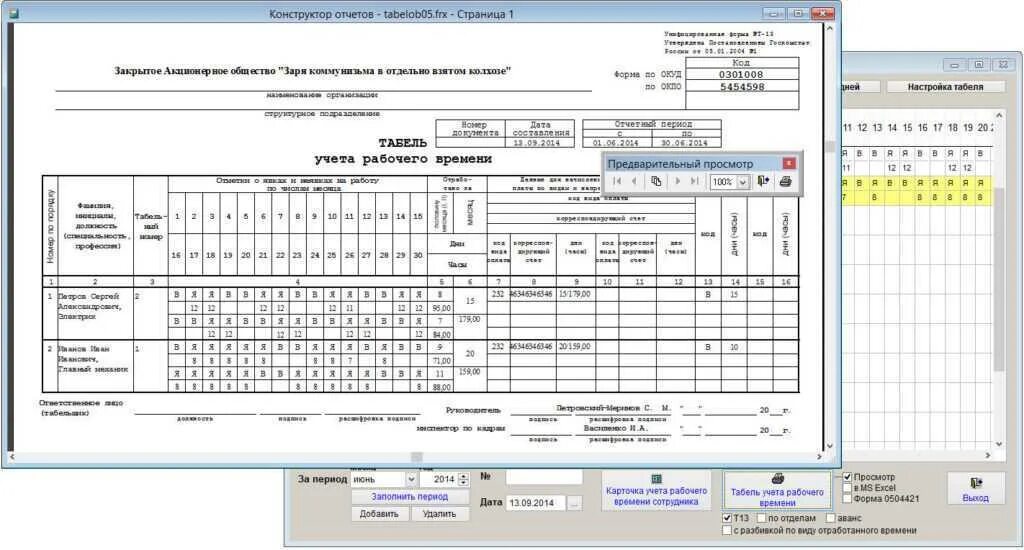Maximize the Конструктор отчетов window
This screenshot has height=550, width=1024.
pos(798,14)
